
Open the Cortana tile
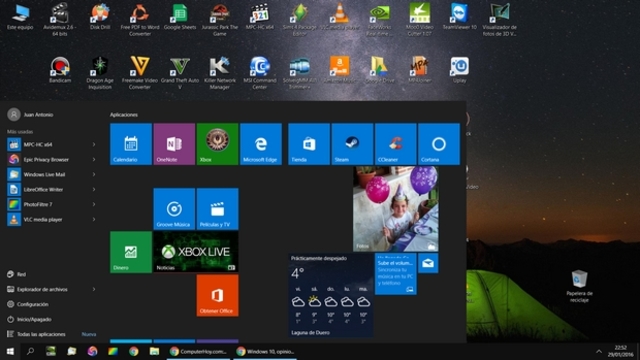pos(439,144)
